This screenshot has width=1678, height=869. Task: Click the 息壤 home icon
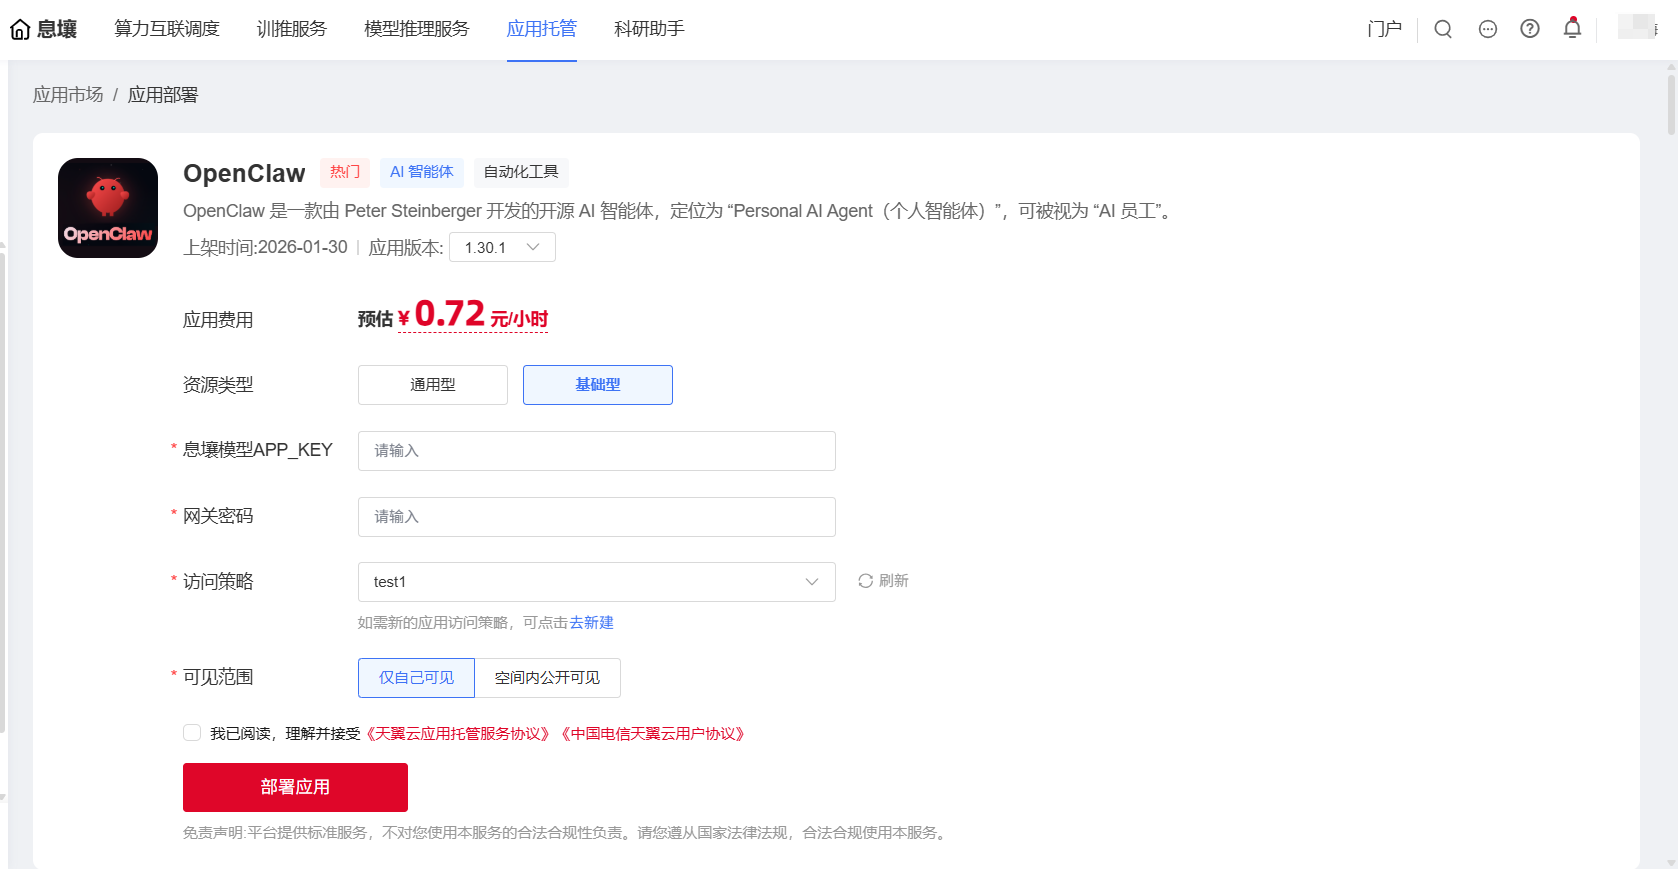click(20, 30)
